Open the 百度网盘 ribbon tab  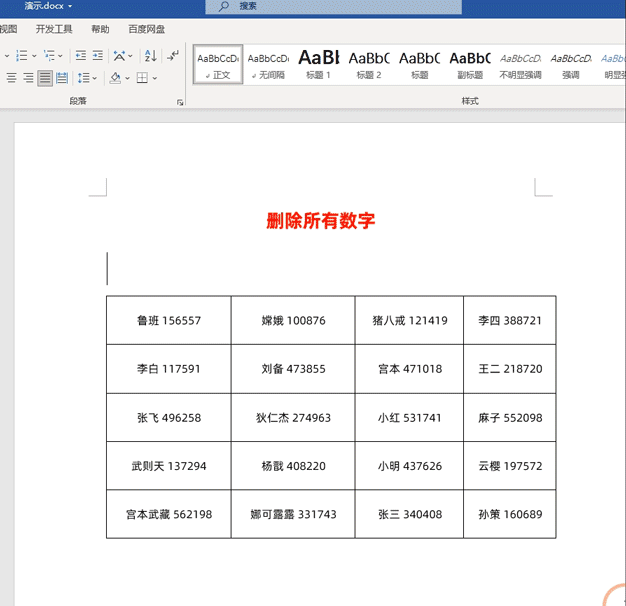146,29
